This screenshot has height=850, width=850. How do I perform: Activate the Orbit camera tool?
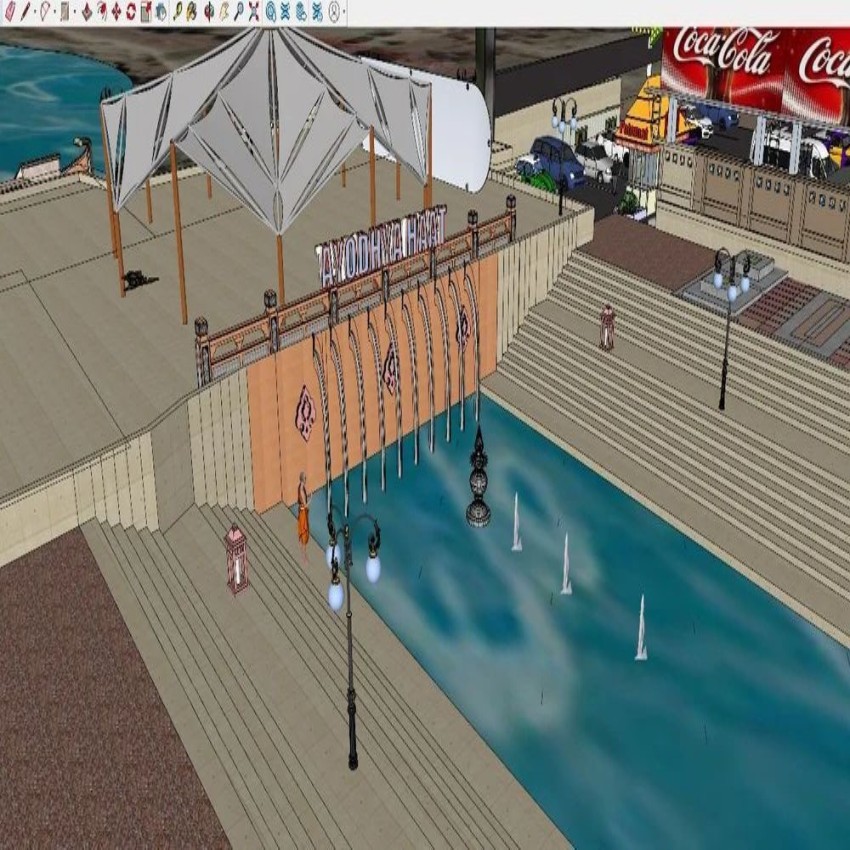pos(272,10)
